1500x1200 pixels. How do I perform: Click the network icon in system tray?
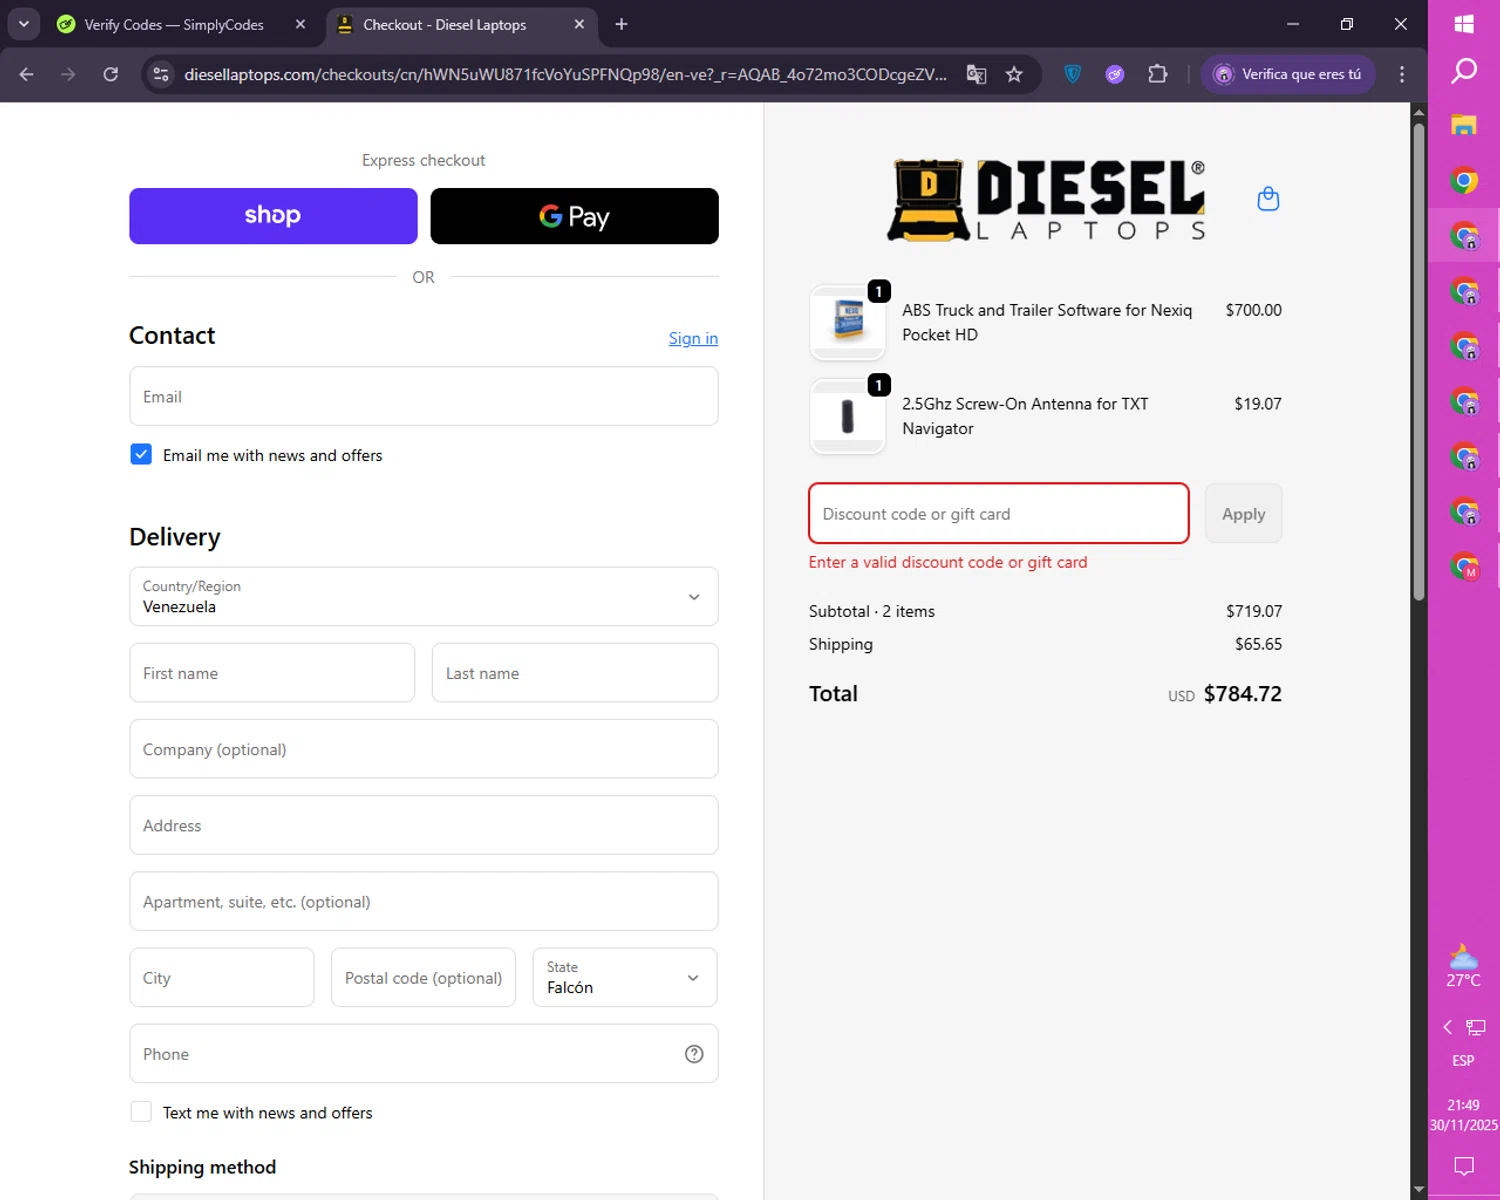(1476, 1027)
